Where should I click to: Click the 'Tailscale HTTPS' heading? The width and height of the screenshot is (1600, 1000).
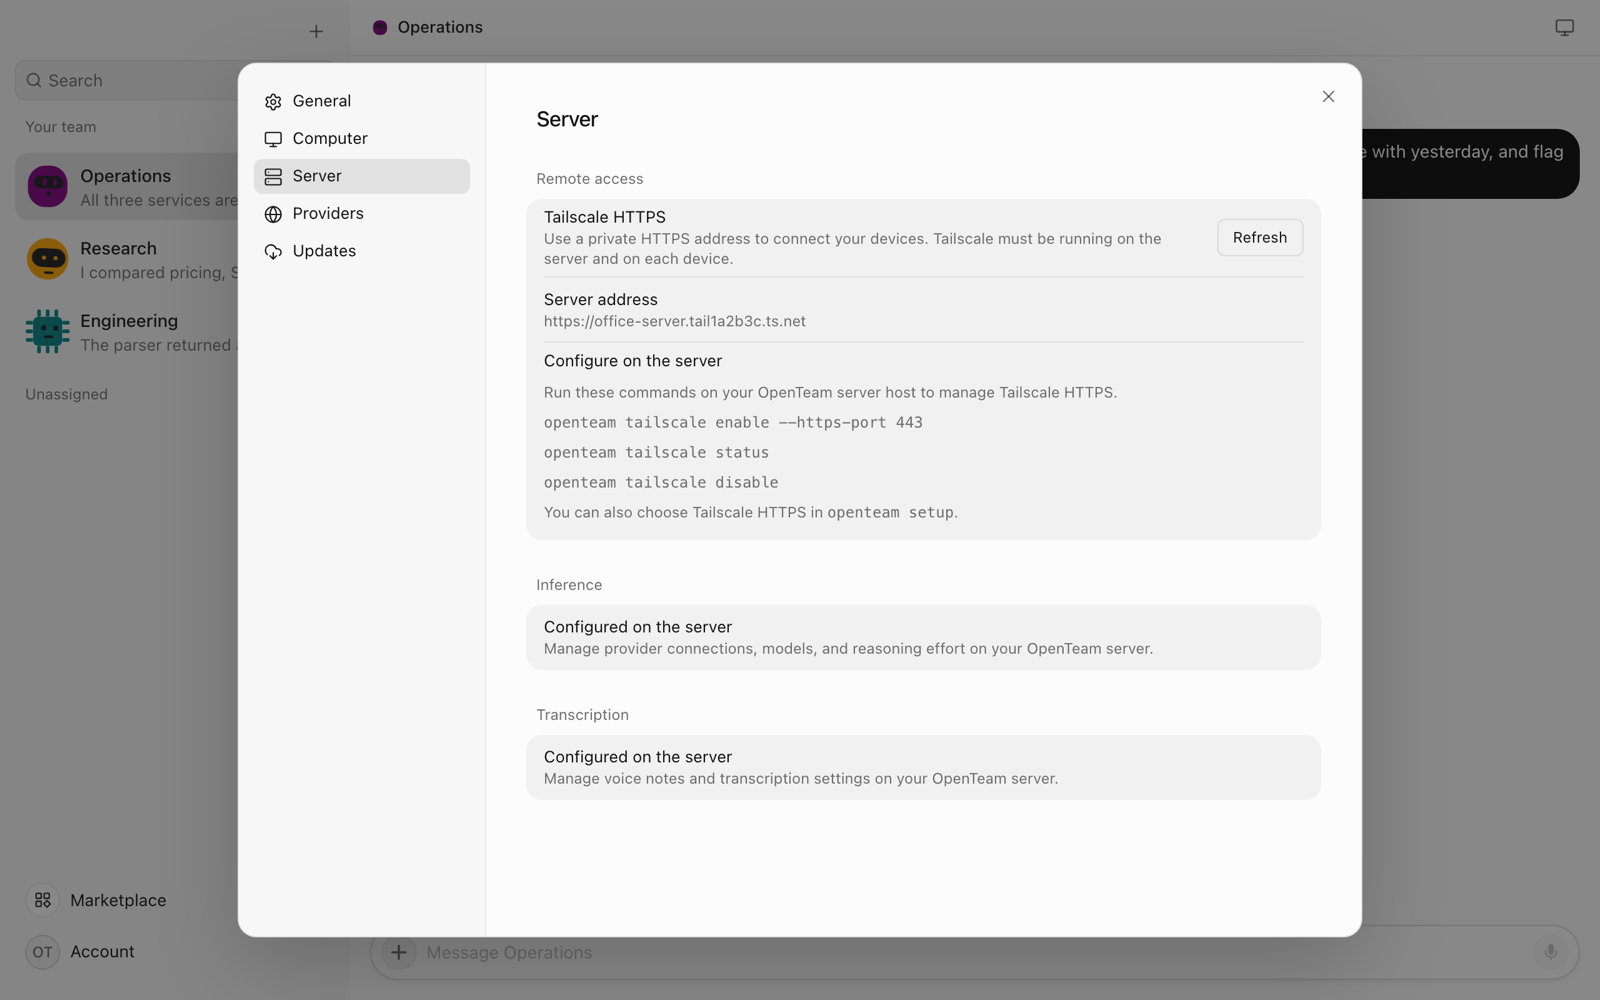(x=605, y=217)
